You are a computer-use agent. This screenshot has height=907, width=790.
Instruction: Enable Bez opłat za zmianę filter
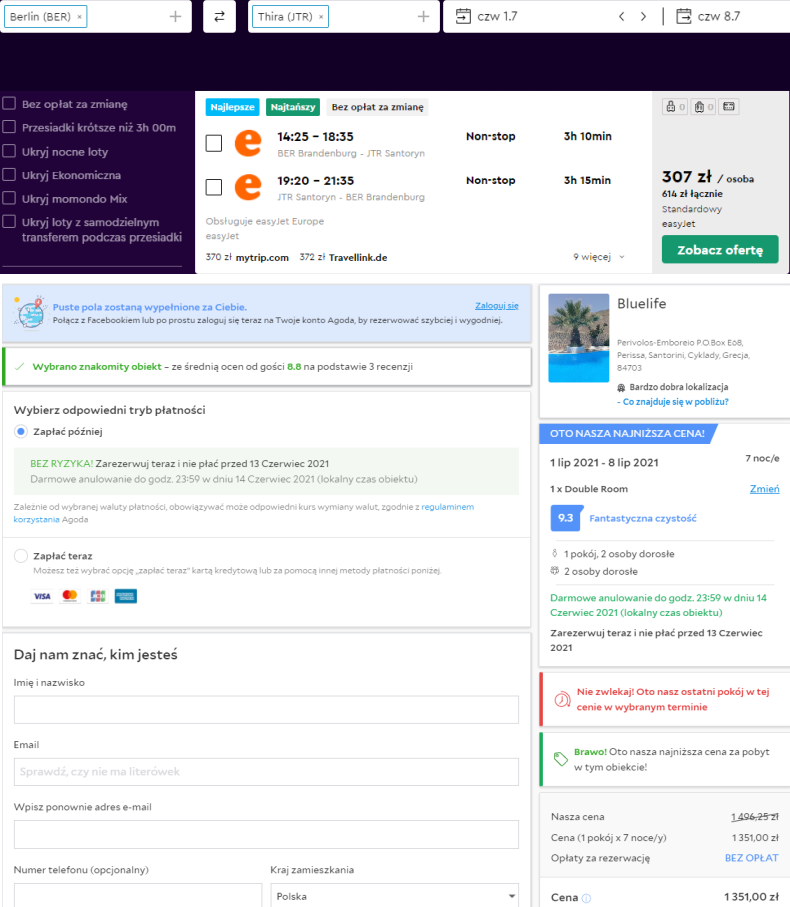click(9, 104)
